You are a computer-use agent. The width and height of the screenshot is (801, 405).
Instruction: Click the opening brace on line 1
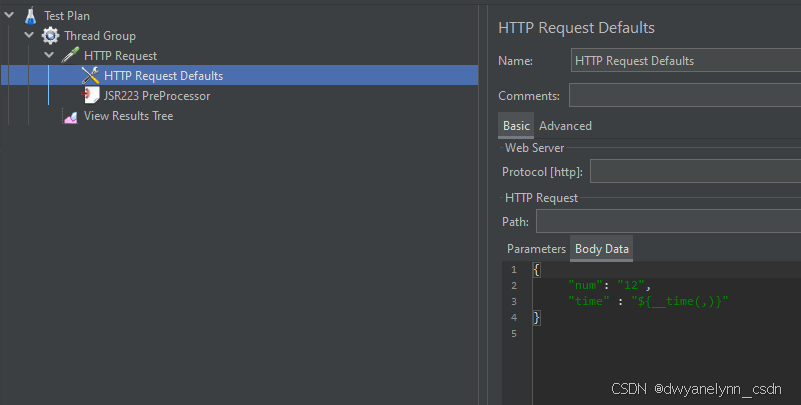click(536, 270)
